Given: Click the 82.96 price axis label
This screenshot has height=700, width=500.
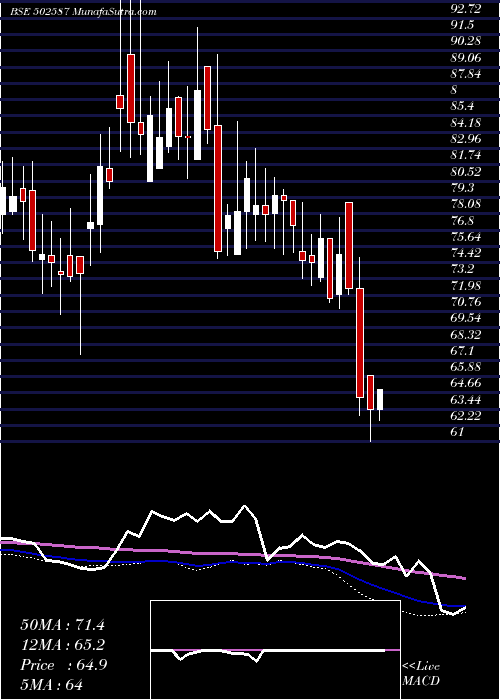Looking at the screenshot, I should coord(466,139).
